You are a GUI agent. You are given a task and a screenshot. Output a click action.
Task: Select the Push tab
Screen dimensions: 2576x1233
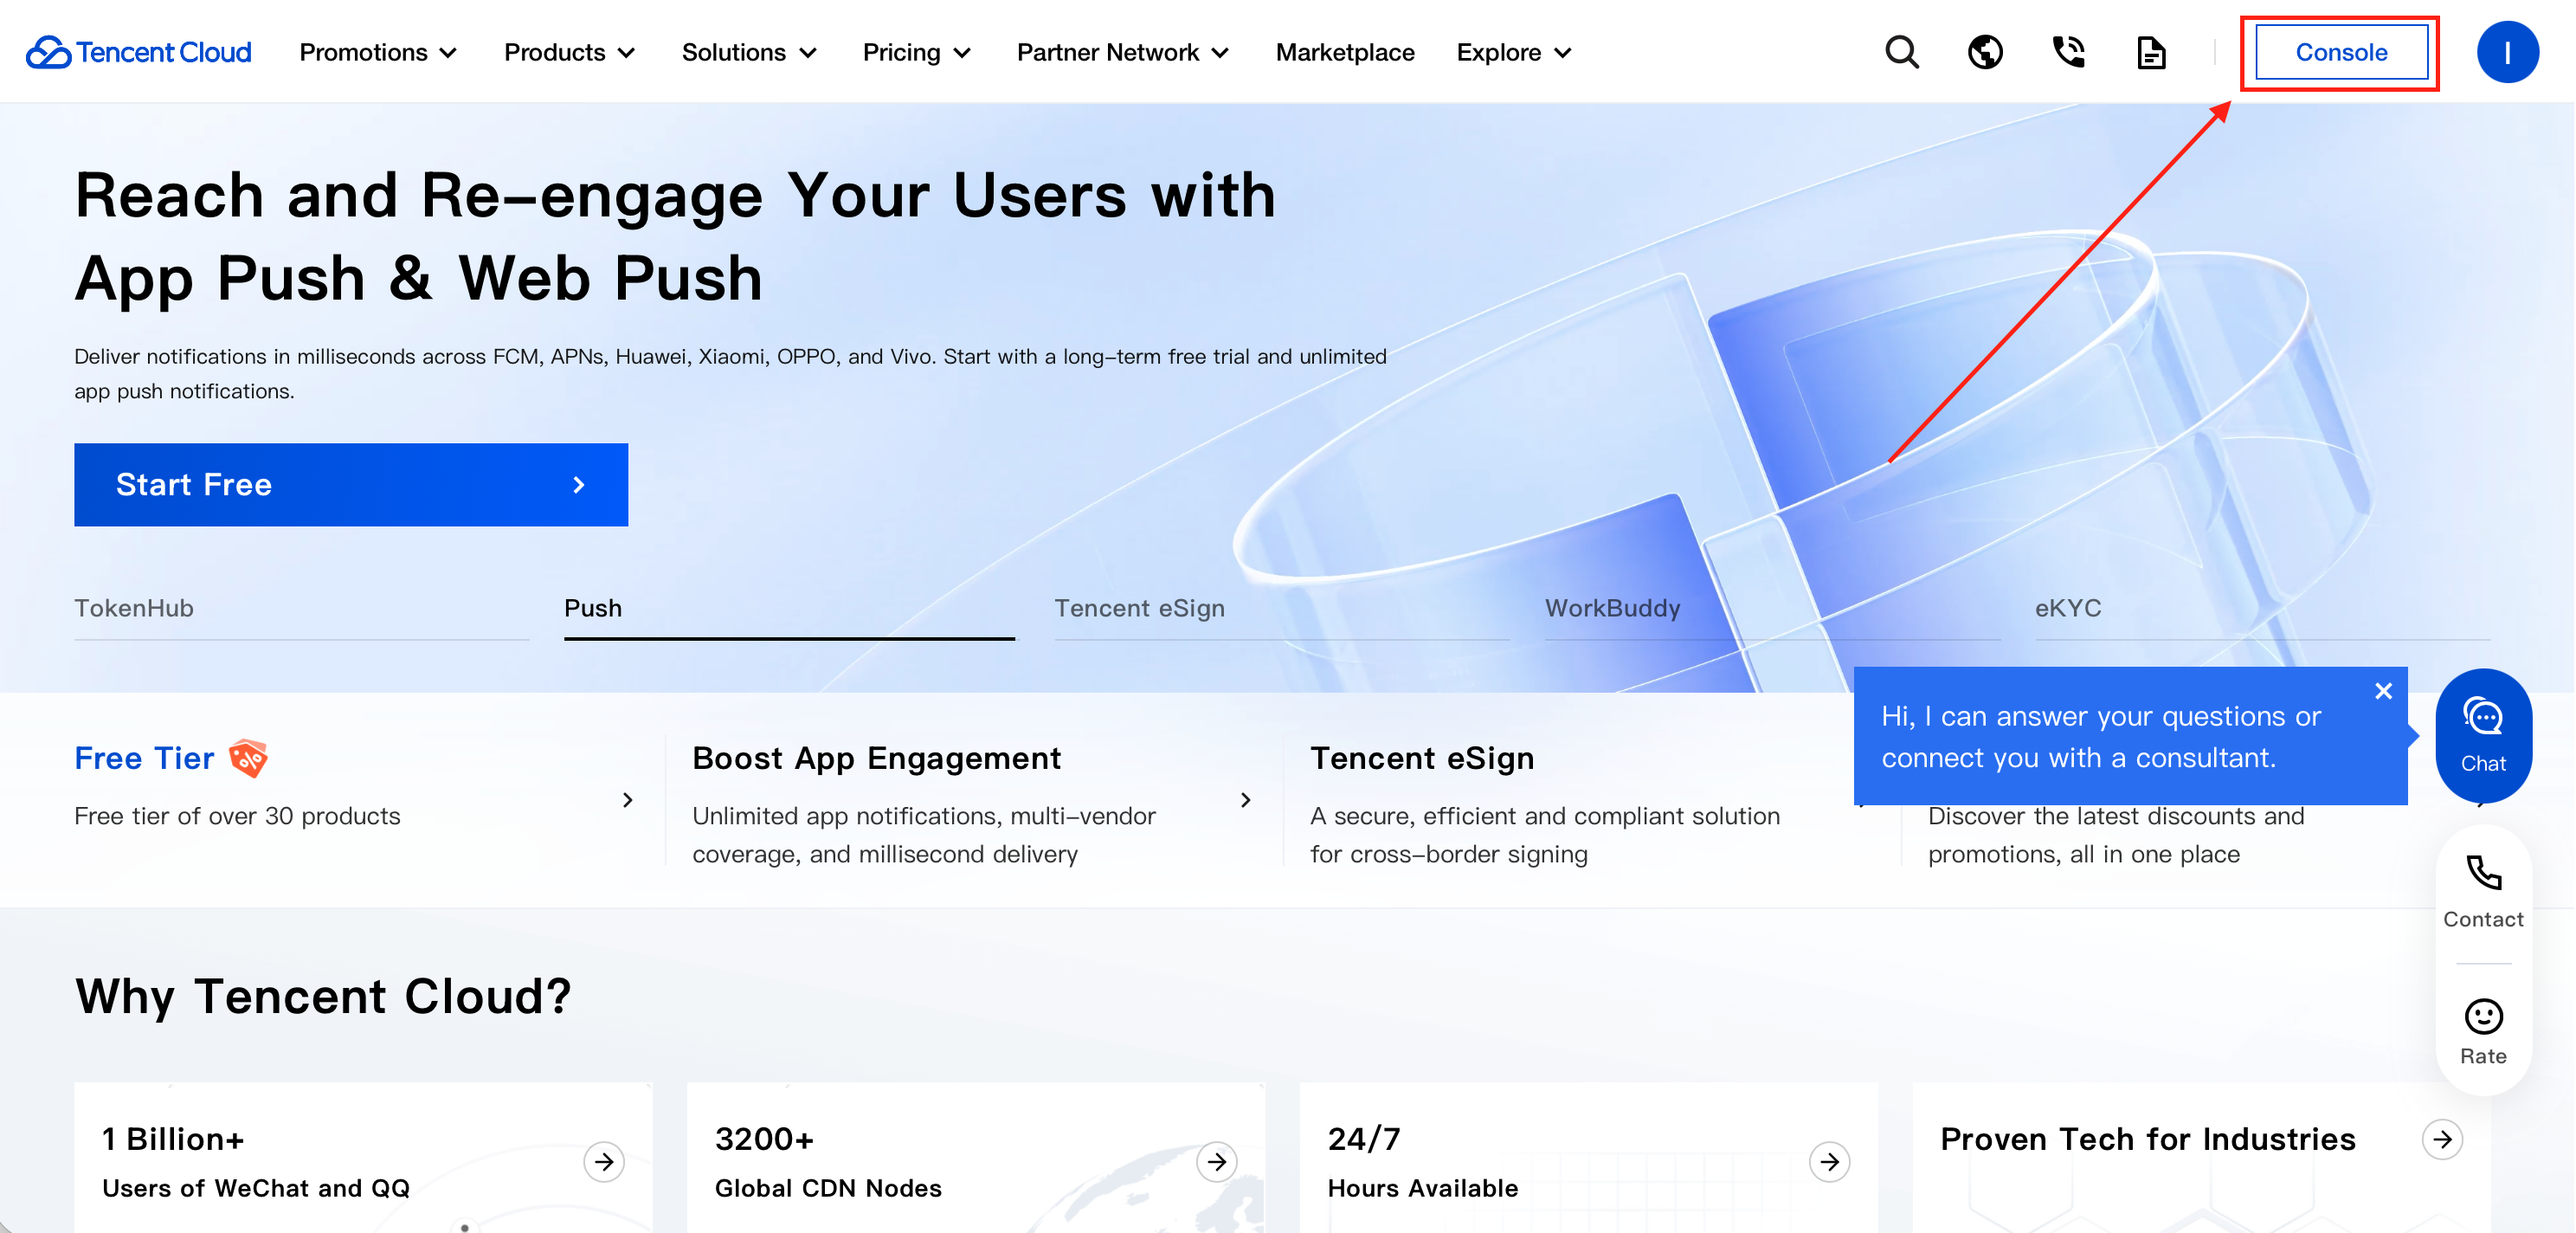pyautogui.click(x=789, y=609)
